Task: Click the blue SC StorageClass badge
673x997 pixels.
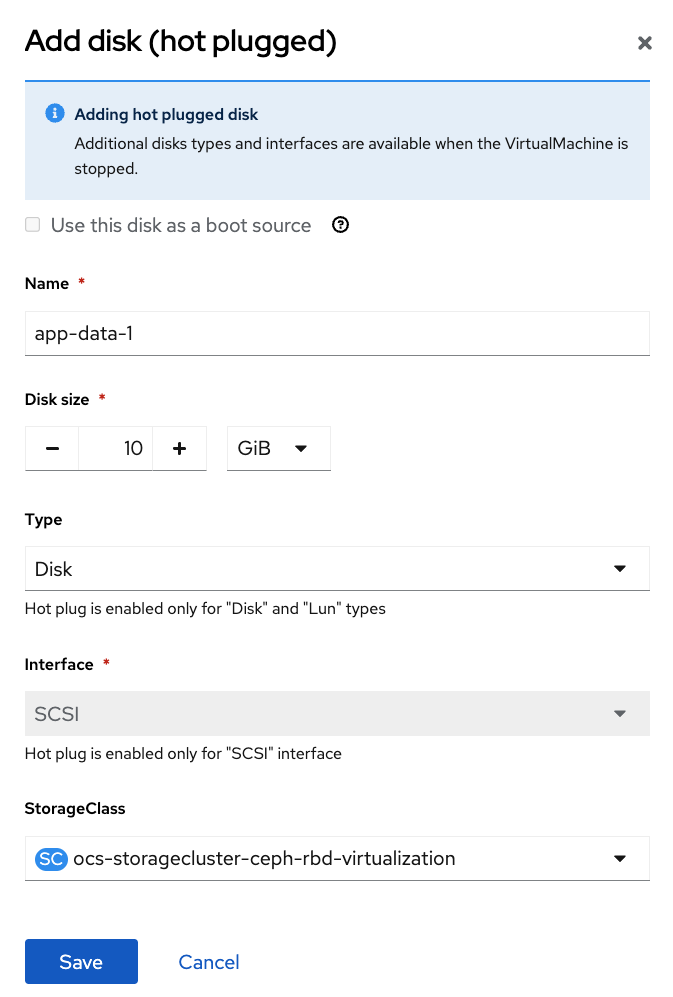Action: pyautogui.click(x=51, y=858)
